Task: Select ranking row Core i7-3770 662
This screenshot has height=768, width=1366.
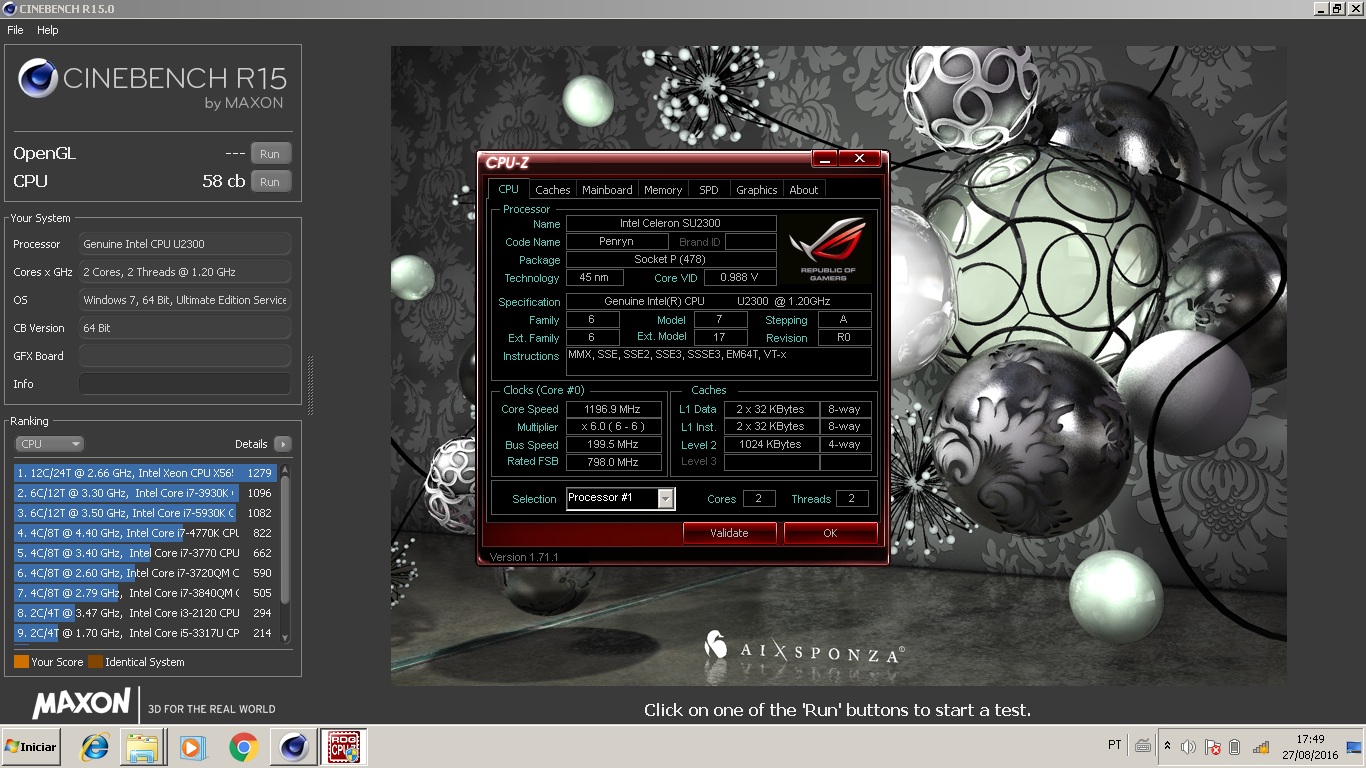Action: [x=145, y=553]
